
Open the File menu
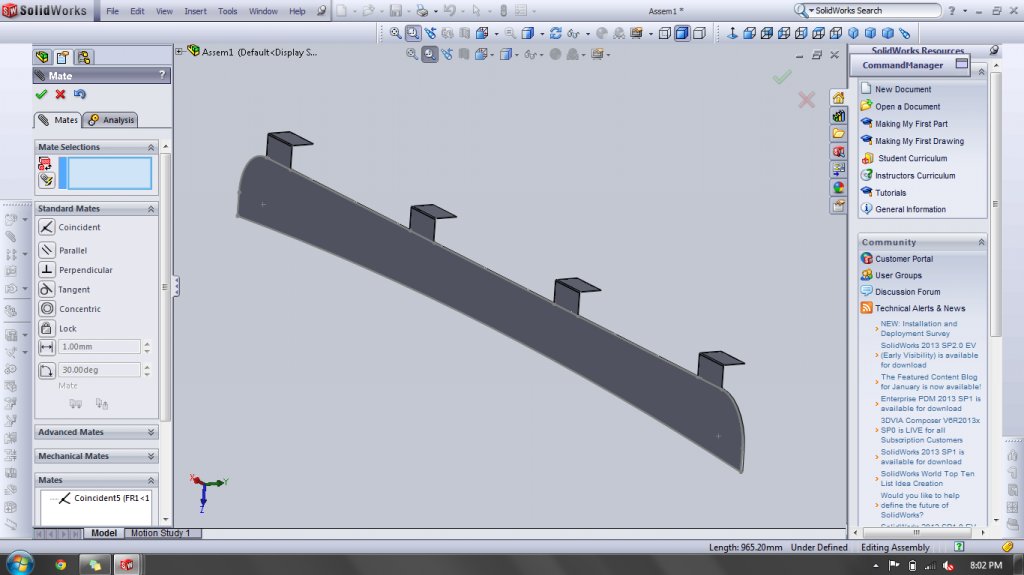tap(112, 11)
